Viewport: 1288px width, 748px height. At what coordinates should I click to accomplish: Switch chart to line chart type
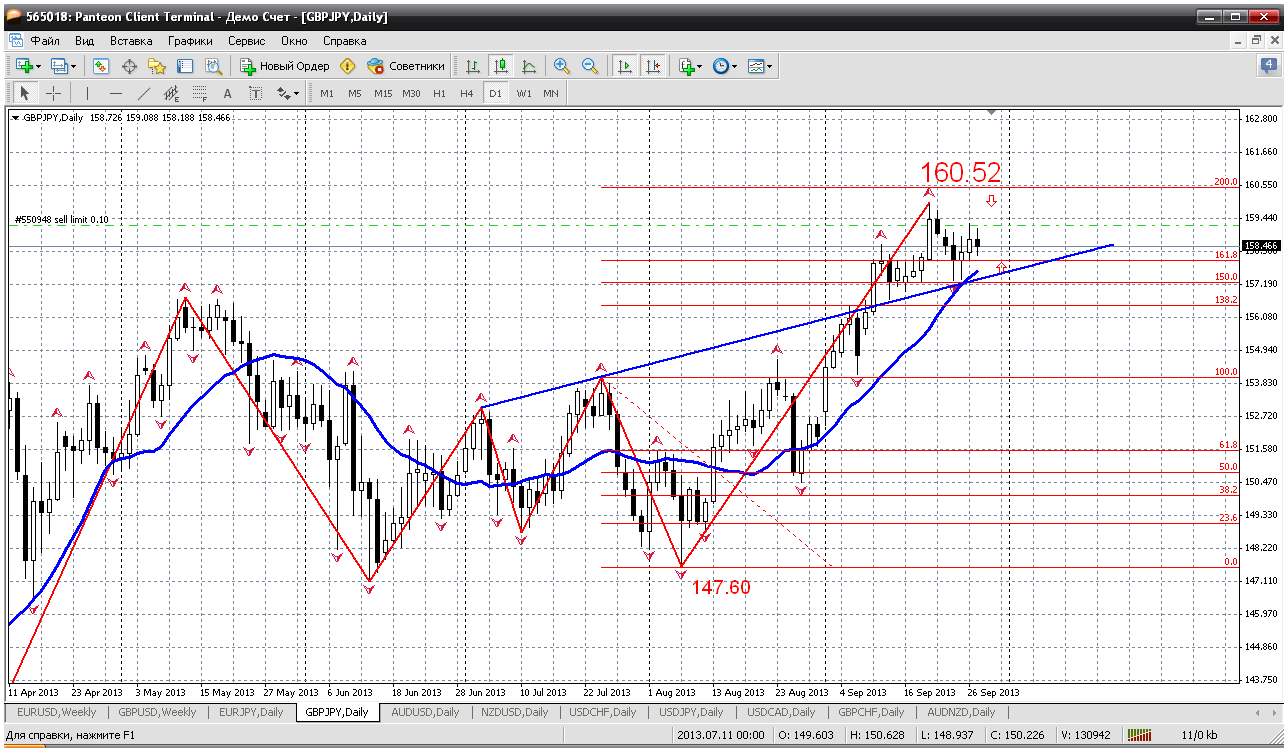point(529,66)
